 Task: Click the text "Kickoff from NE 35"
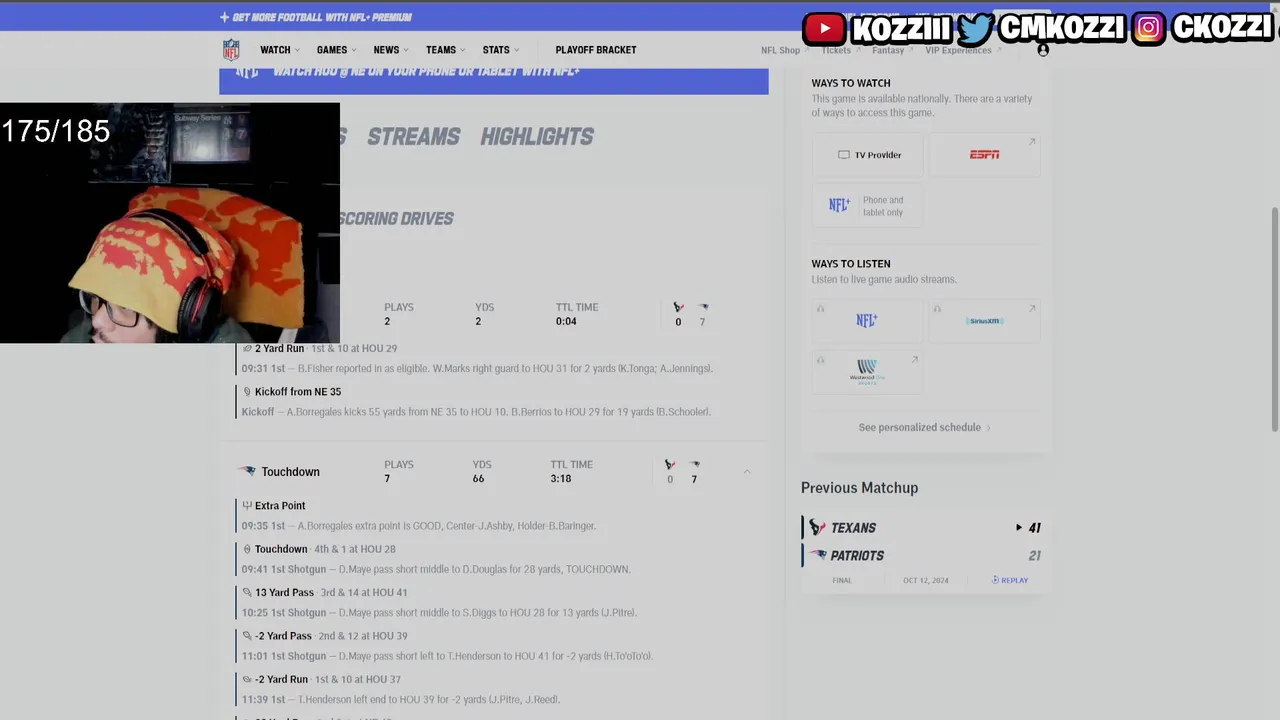tap(298, 392)
